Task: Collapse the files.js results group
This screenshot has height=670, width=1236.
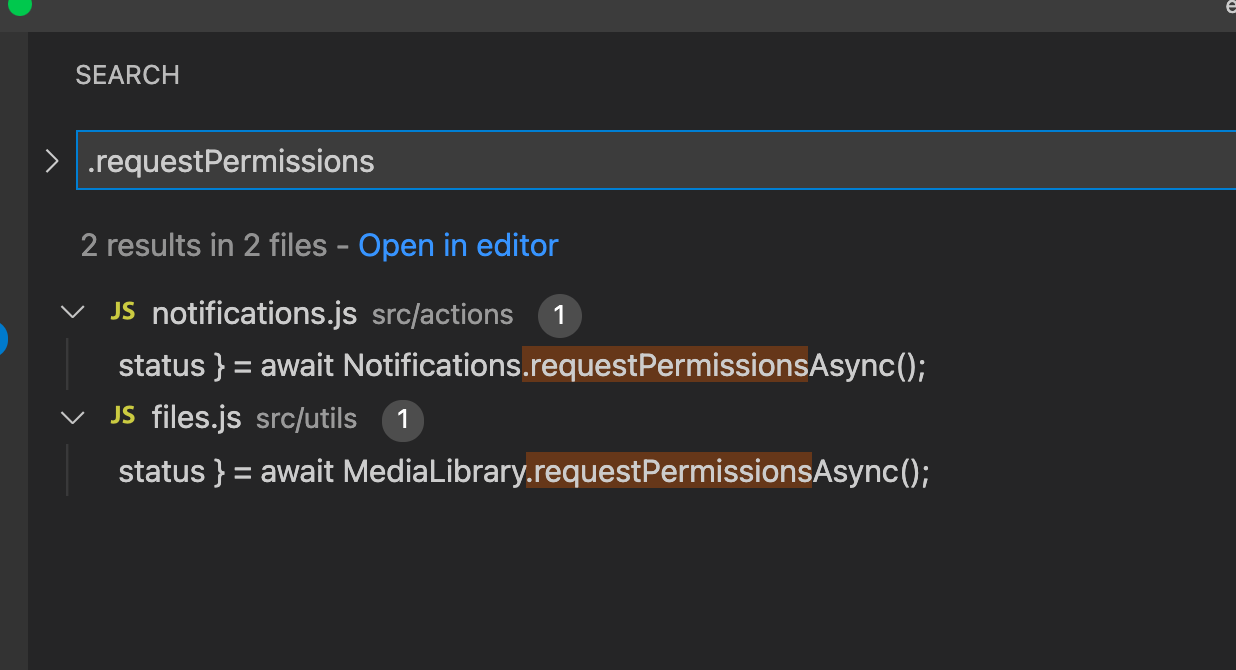Action: click(x=72, y=417)
